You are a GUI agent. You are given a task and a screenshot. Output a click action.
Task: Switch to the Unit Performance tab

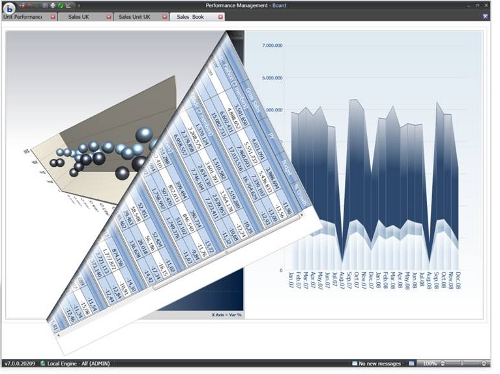(23, 17)
